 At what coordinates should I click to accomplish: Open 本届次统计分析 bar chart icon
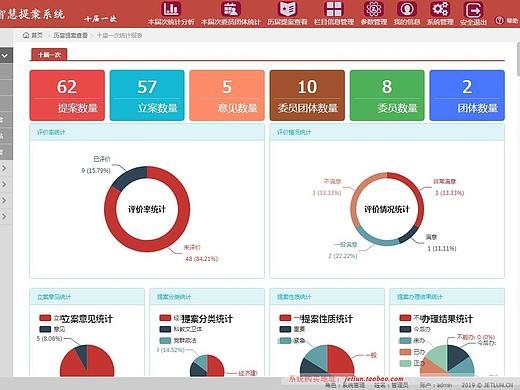(x=171, y=9)
